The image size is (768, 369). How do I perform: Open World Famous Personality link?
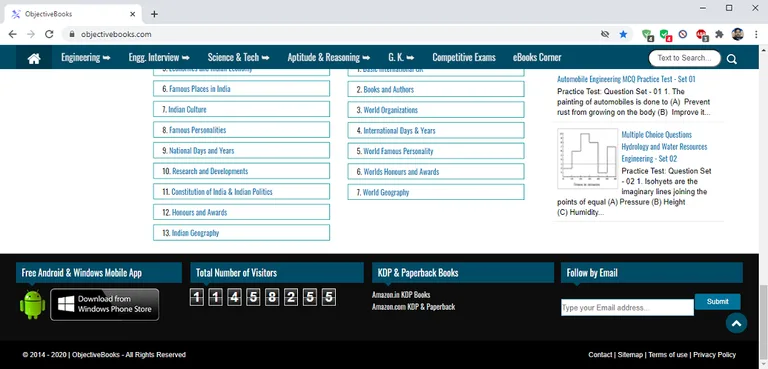[398, 151]
